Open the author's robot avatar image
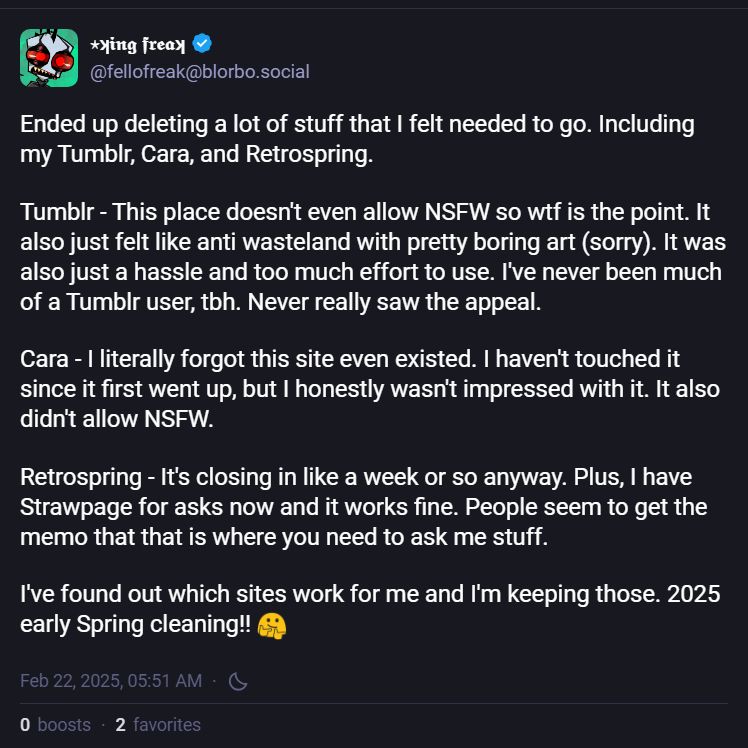 (x=49, y=57)
